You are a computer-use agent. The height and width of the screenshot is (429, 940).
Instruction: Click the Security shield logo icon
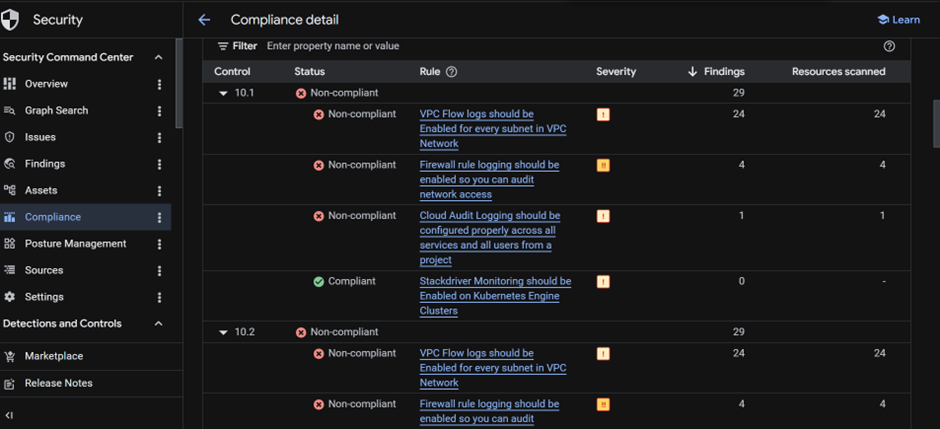pyautogui.click(x=10, y=20)
